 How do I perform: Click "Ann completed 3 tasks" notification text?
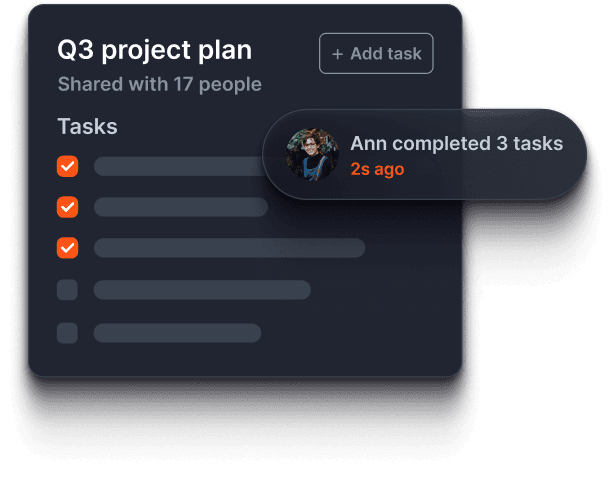tap(456, 144)
